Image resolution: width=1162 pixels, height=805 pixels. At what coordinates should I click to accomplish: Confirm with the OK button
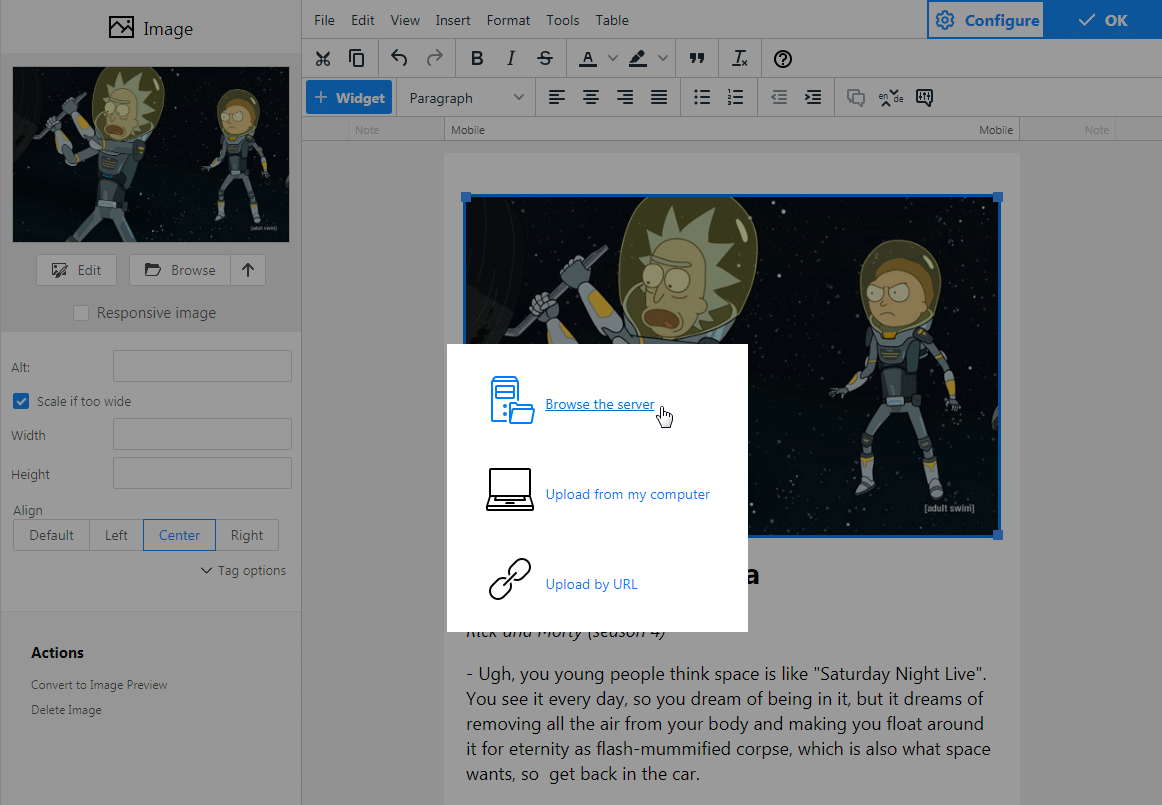[1103, 20]
